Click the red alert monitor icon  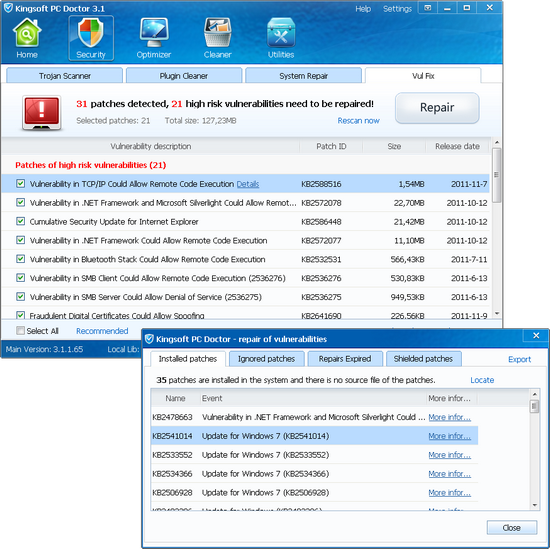pyautogui.click(x=41, y=113)
